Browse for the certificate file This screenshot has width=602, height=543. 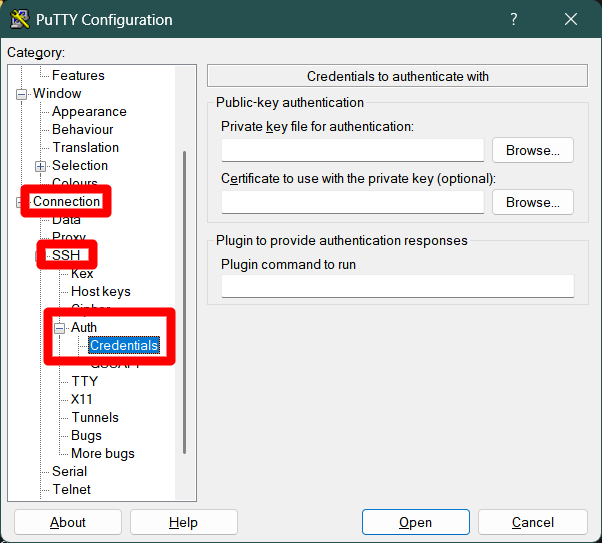point(533,202)
